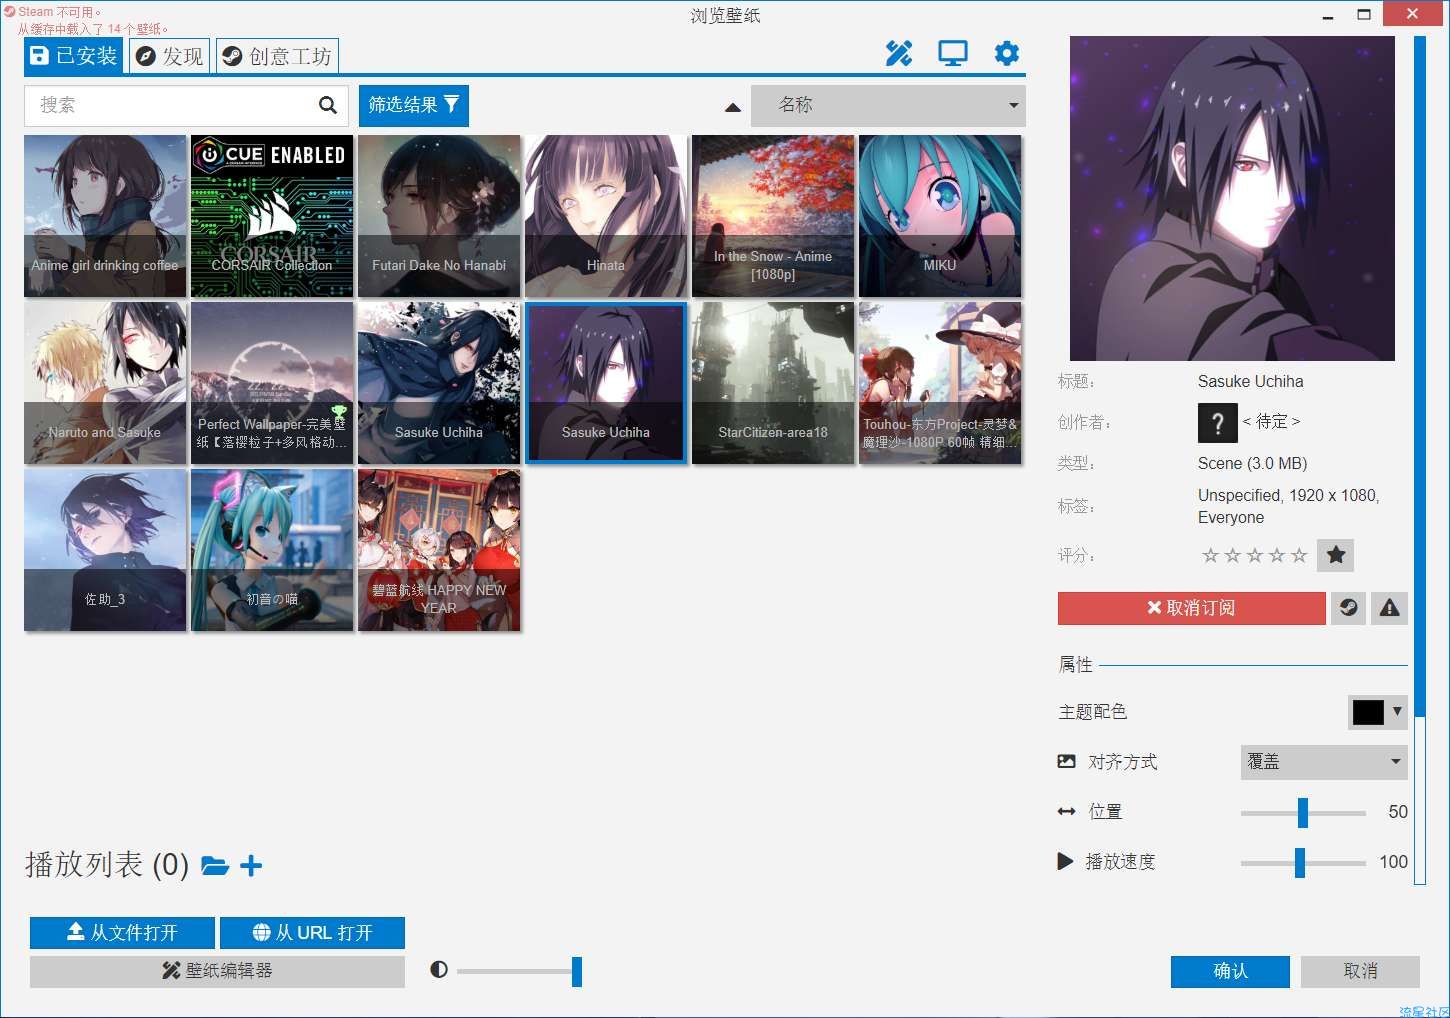Image resolution: width=1450 pixels, height=1018 pixels.
Task: Adjust the 位置 position slider
Action: pyautogui.click(x=1303, y=813)
